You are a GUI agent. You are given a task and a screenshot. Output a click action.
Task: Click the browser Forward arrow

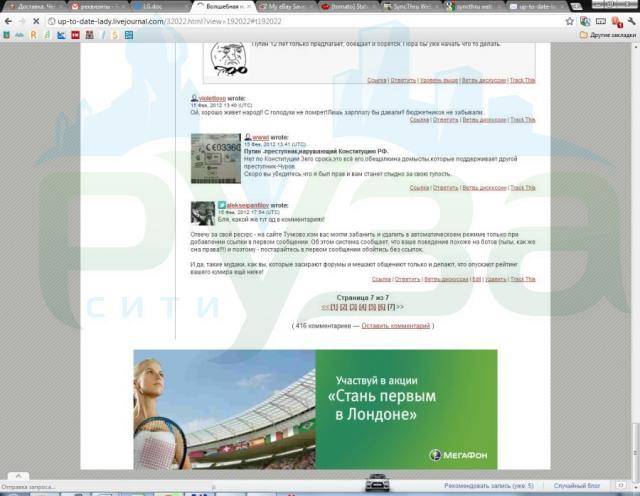tap(22, 21)
